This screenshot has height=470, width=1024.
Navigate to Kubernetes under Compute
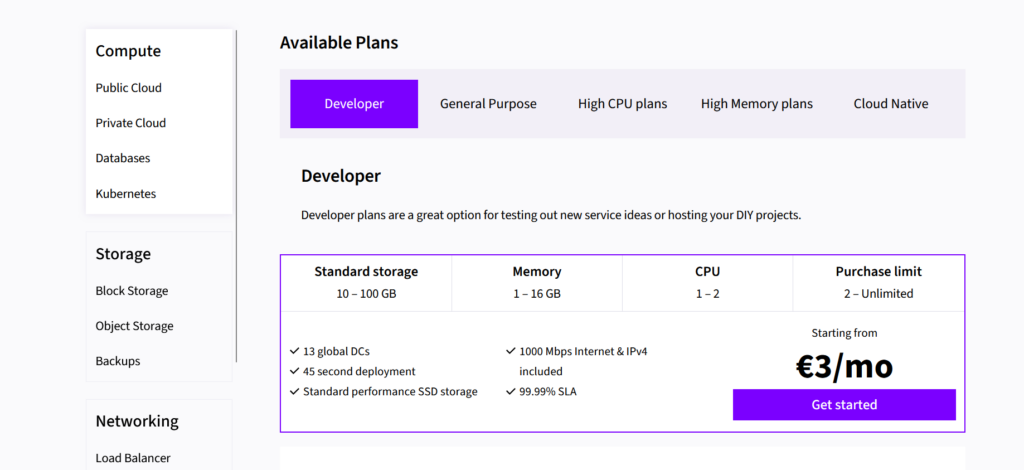[x=125, y=194]
